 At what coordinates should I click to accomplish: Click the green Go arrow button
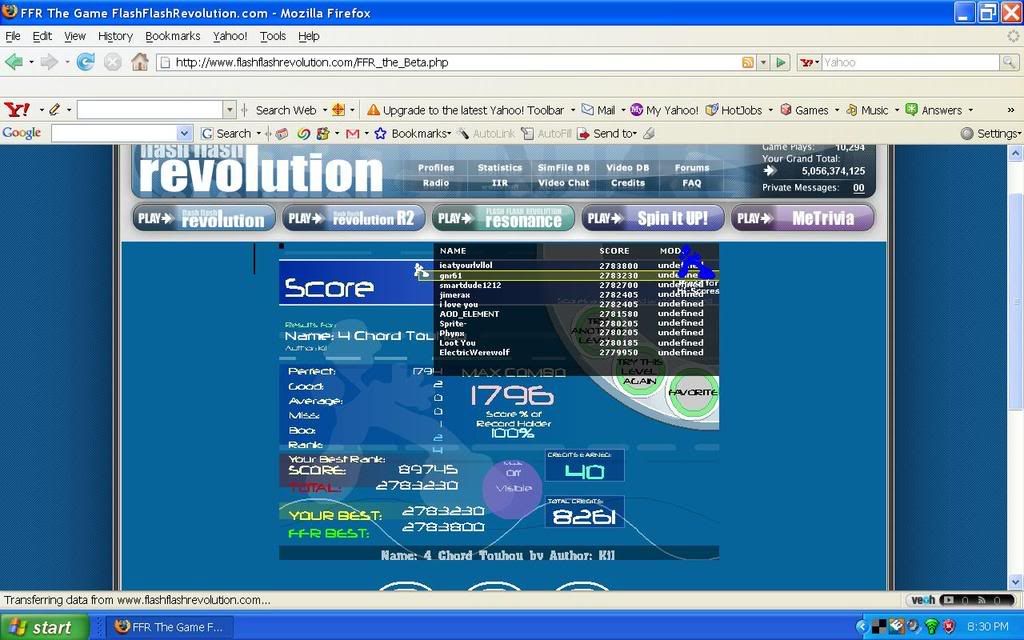[x=781, y=62]
